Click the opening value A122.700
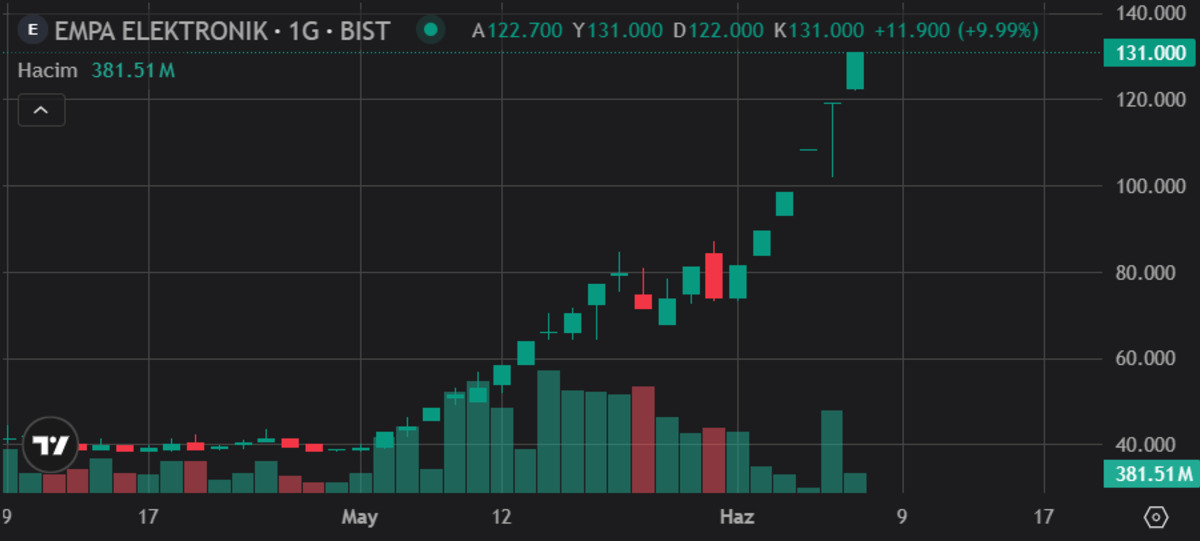1200x541 pixels. click(x=517, y=30)
